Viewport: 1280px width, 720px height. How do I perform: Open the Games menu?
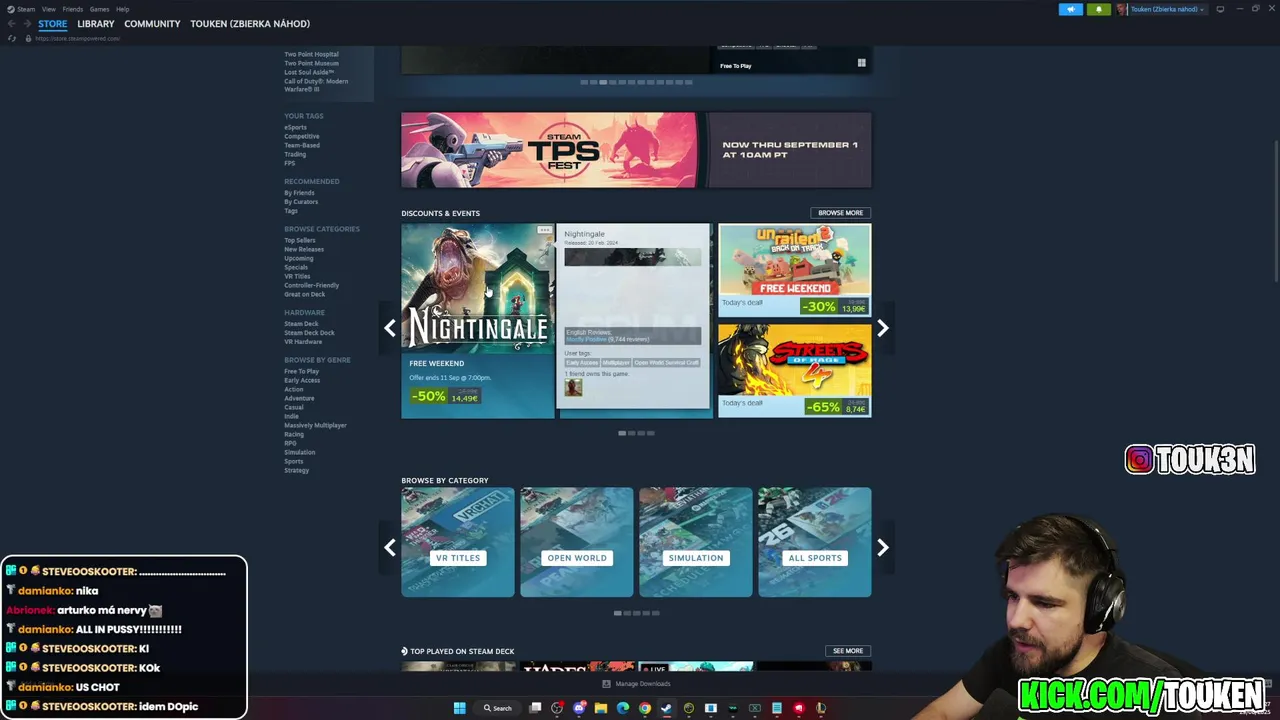tap(99, 9)
